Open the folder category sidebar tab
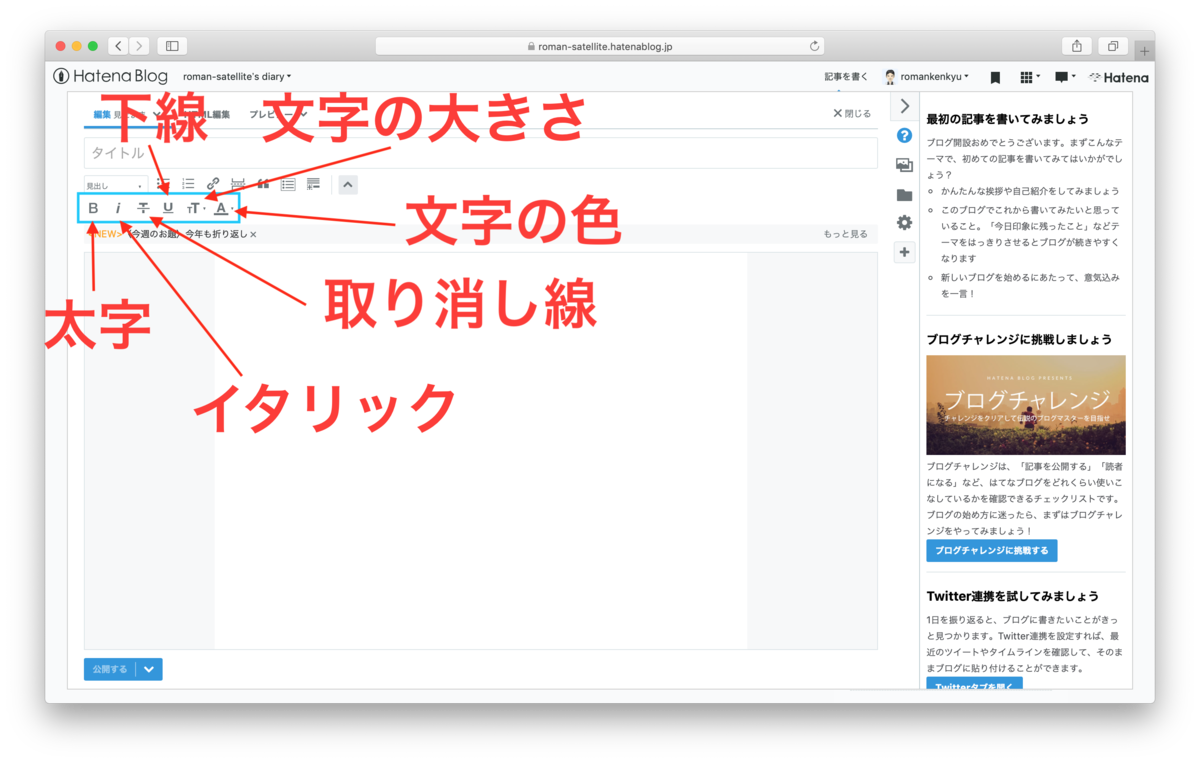The height and width of the screenshot is (763, 1200). point(904,195)
